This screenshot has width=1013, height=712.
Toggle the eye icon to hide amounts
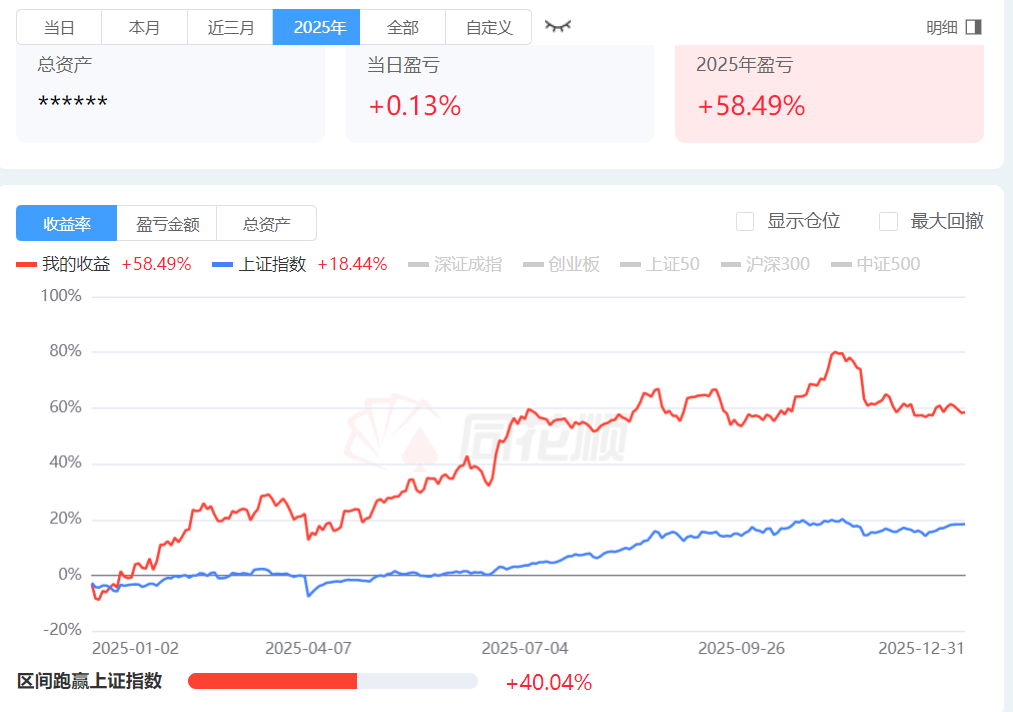coord(557,26)
